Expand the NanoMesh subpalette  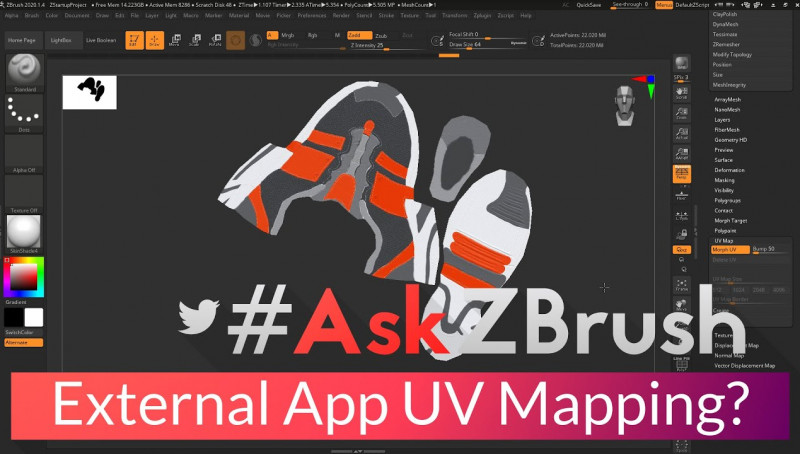click(x=727, y=110)
